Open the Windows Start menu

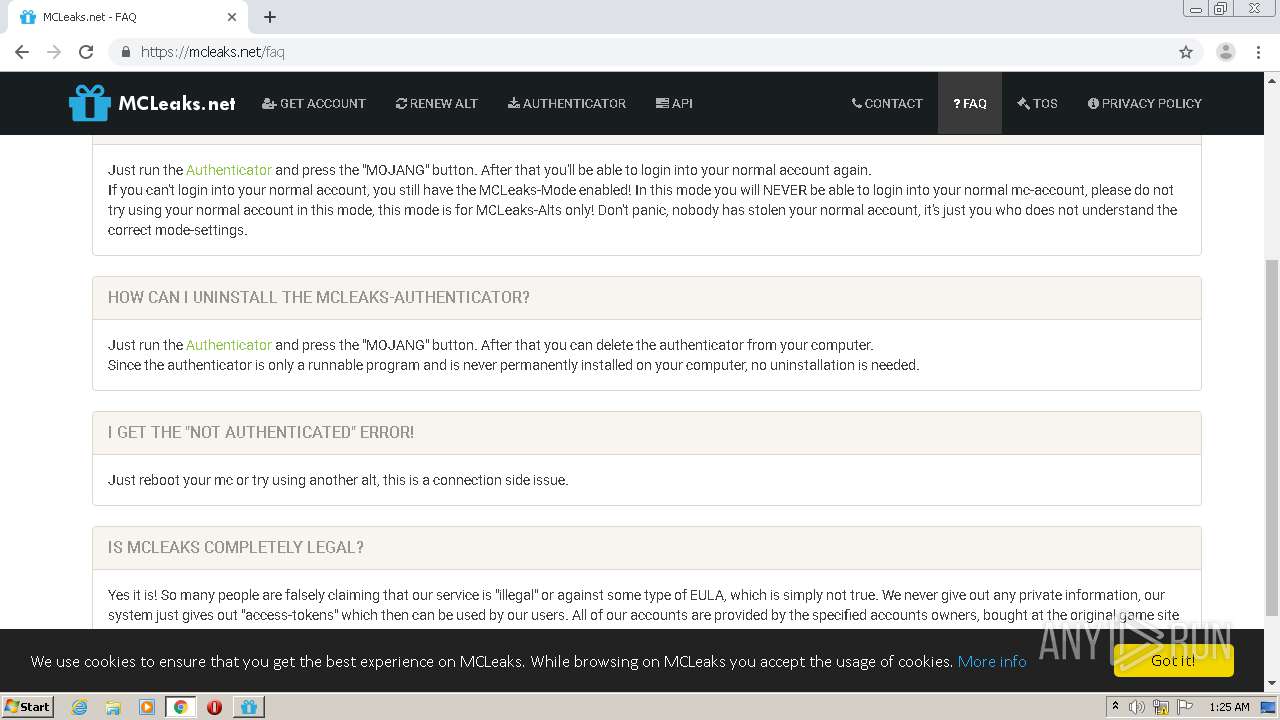pos(28,706)
